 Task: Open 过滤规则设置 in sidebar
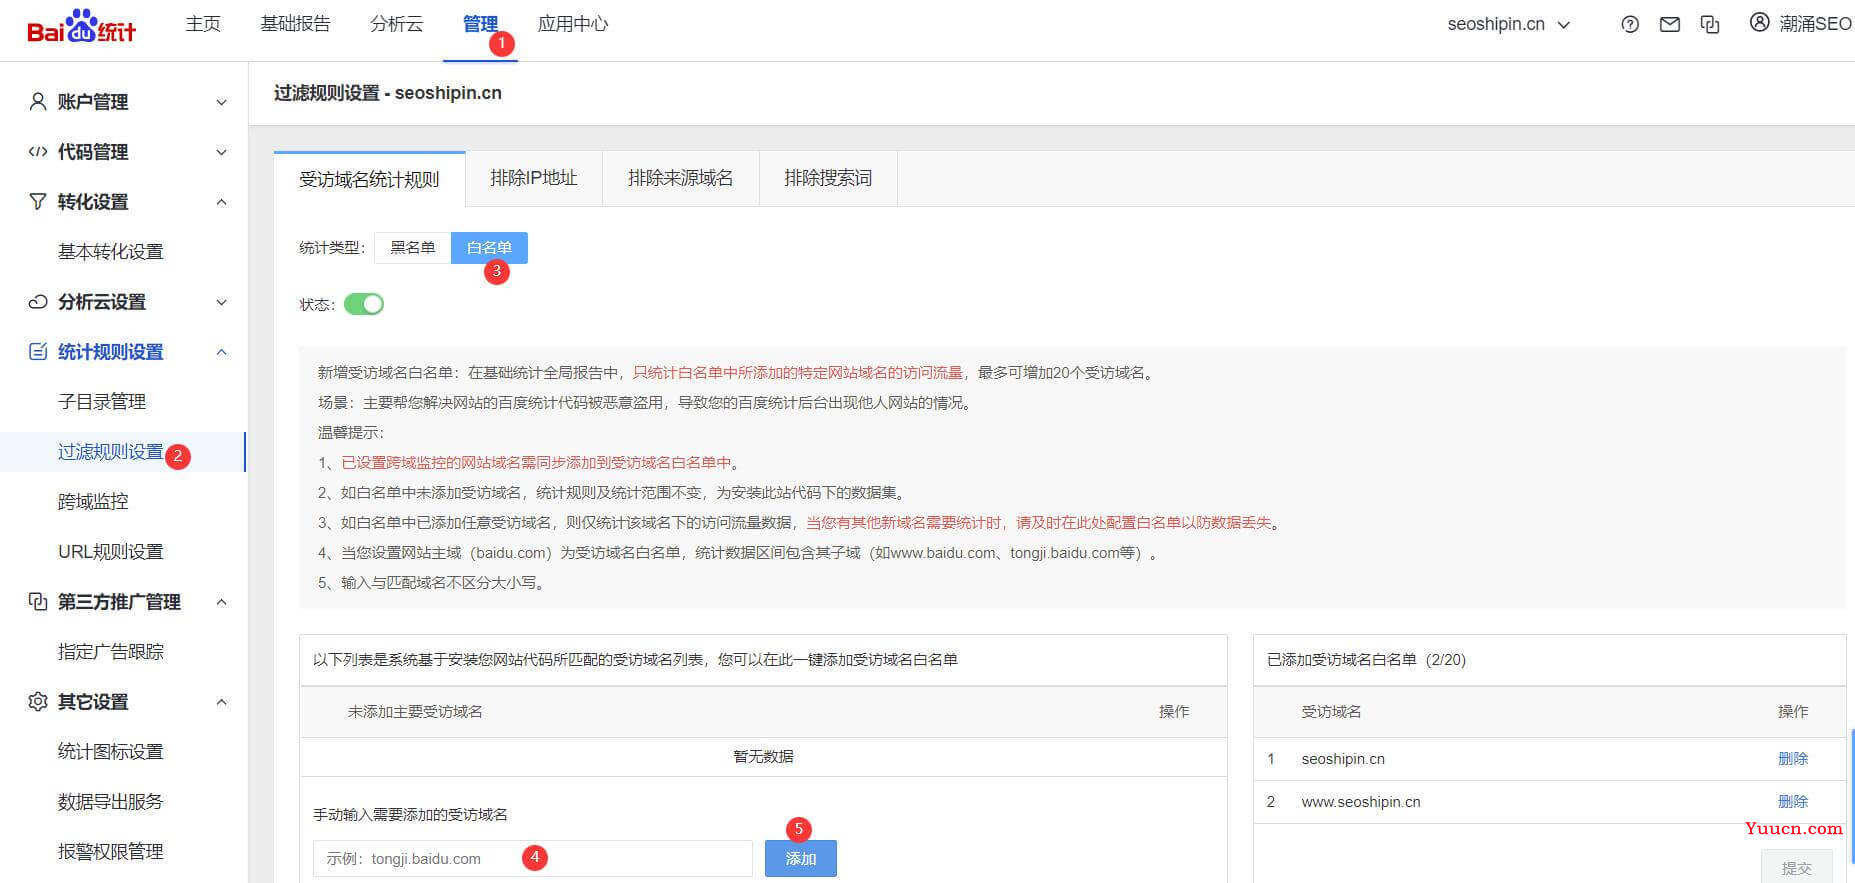(x=111, y=452)
